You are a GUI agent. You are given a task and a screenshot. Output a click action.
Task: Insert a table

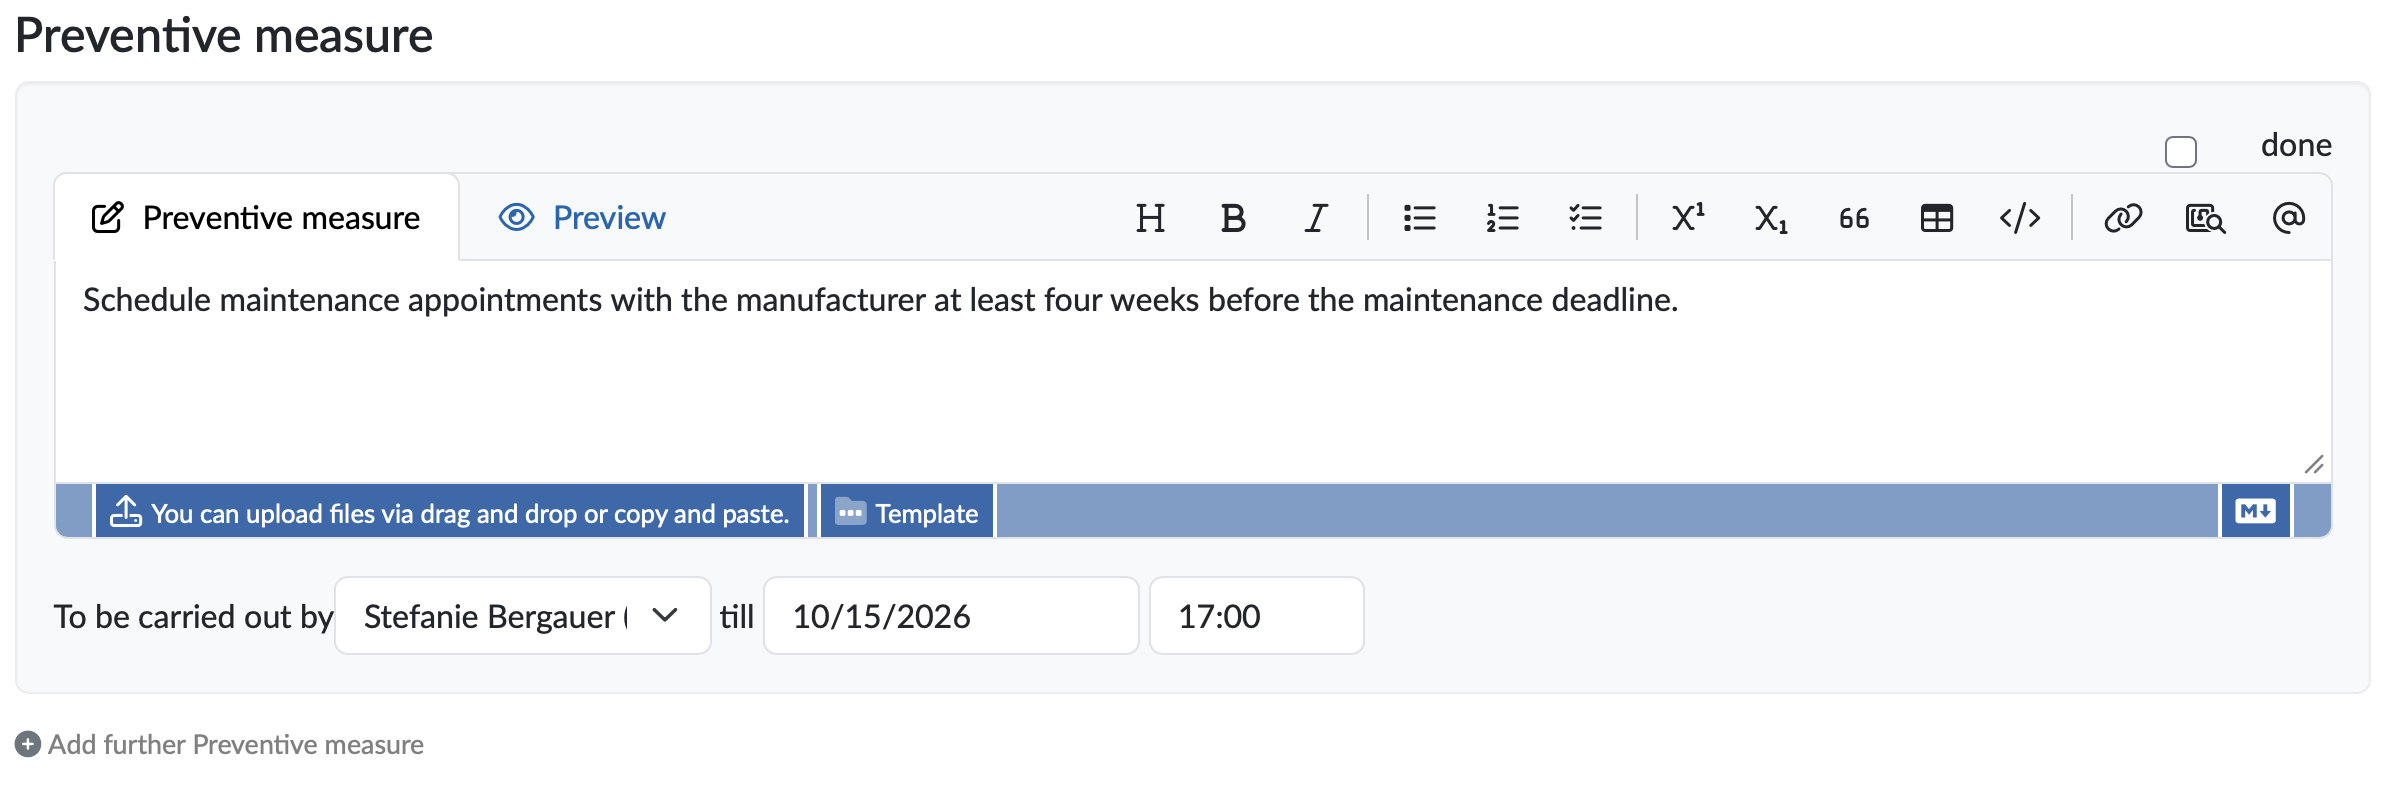coord(1937,218)
